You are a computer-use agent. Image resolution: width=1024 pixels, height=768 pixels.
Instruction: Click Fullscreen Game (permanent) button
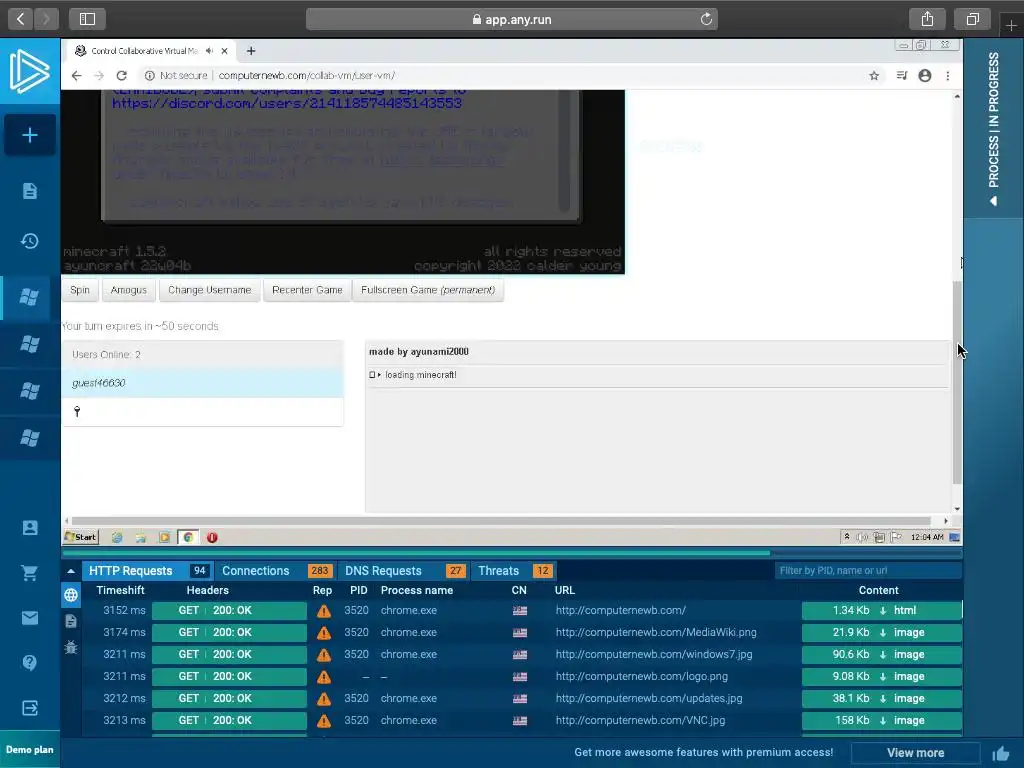(428, 290)
